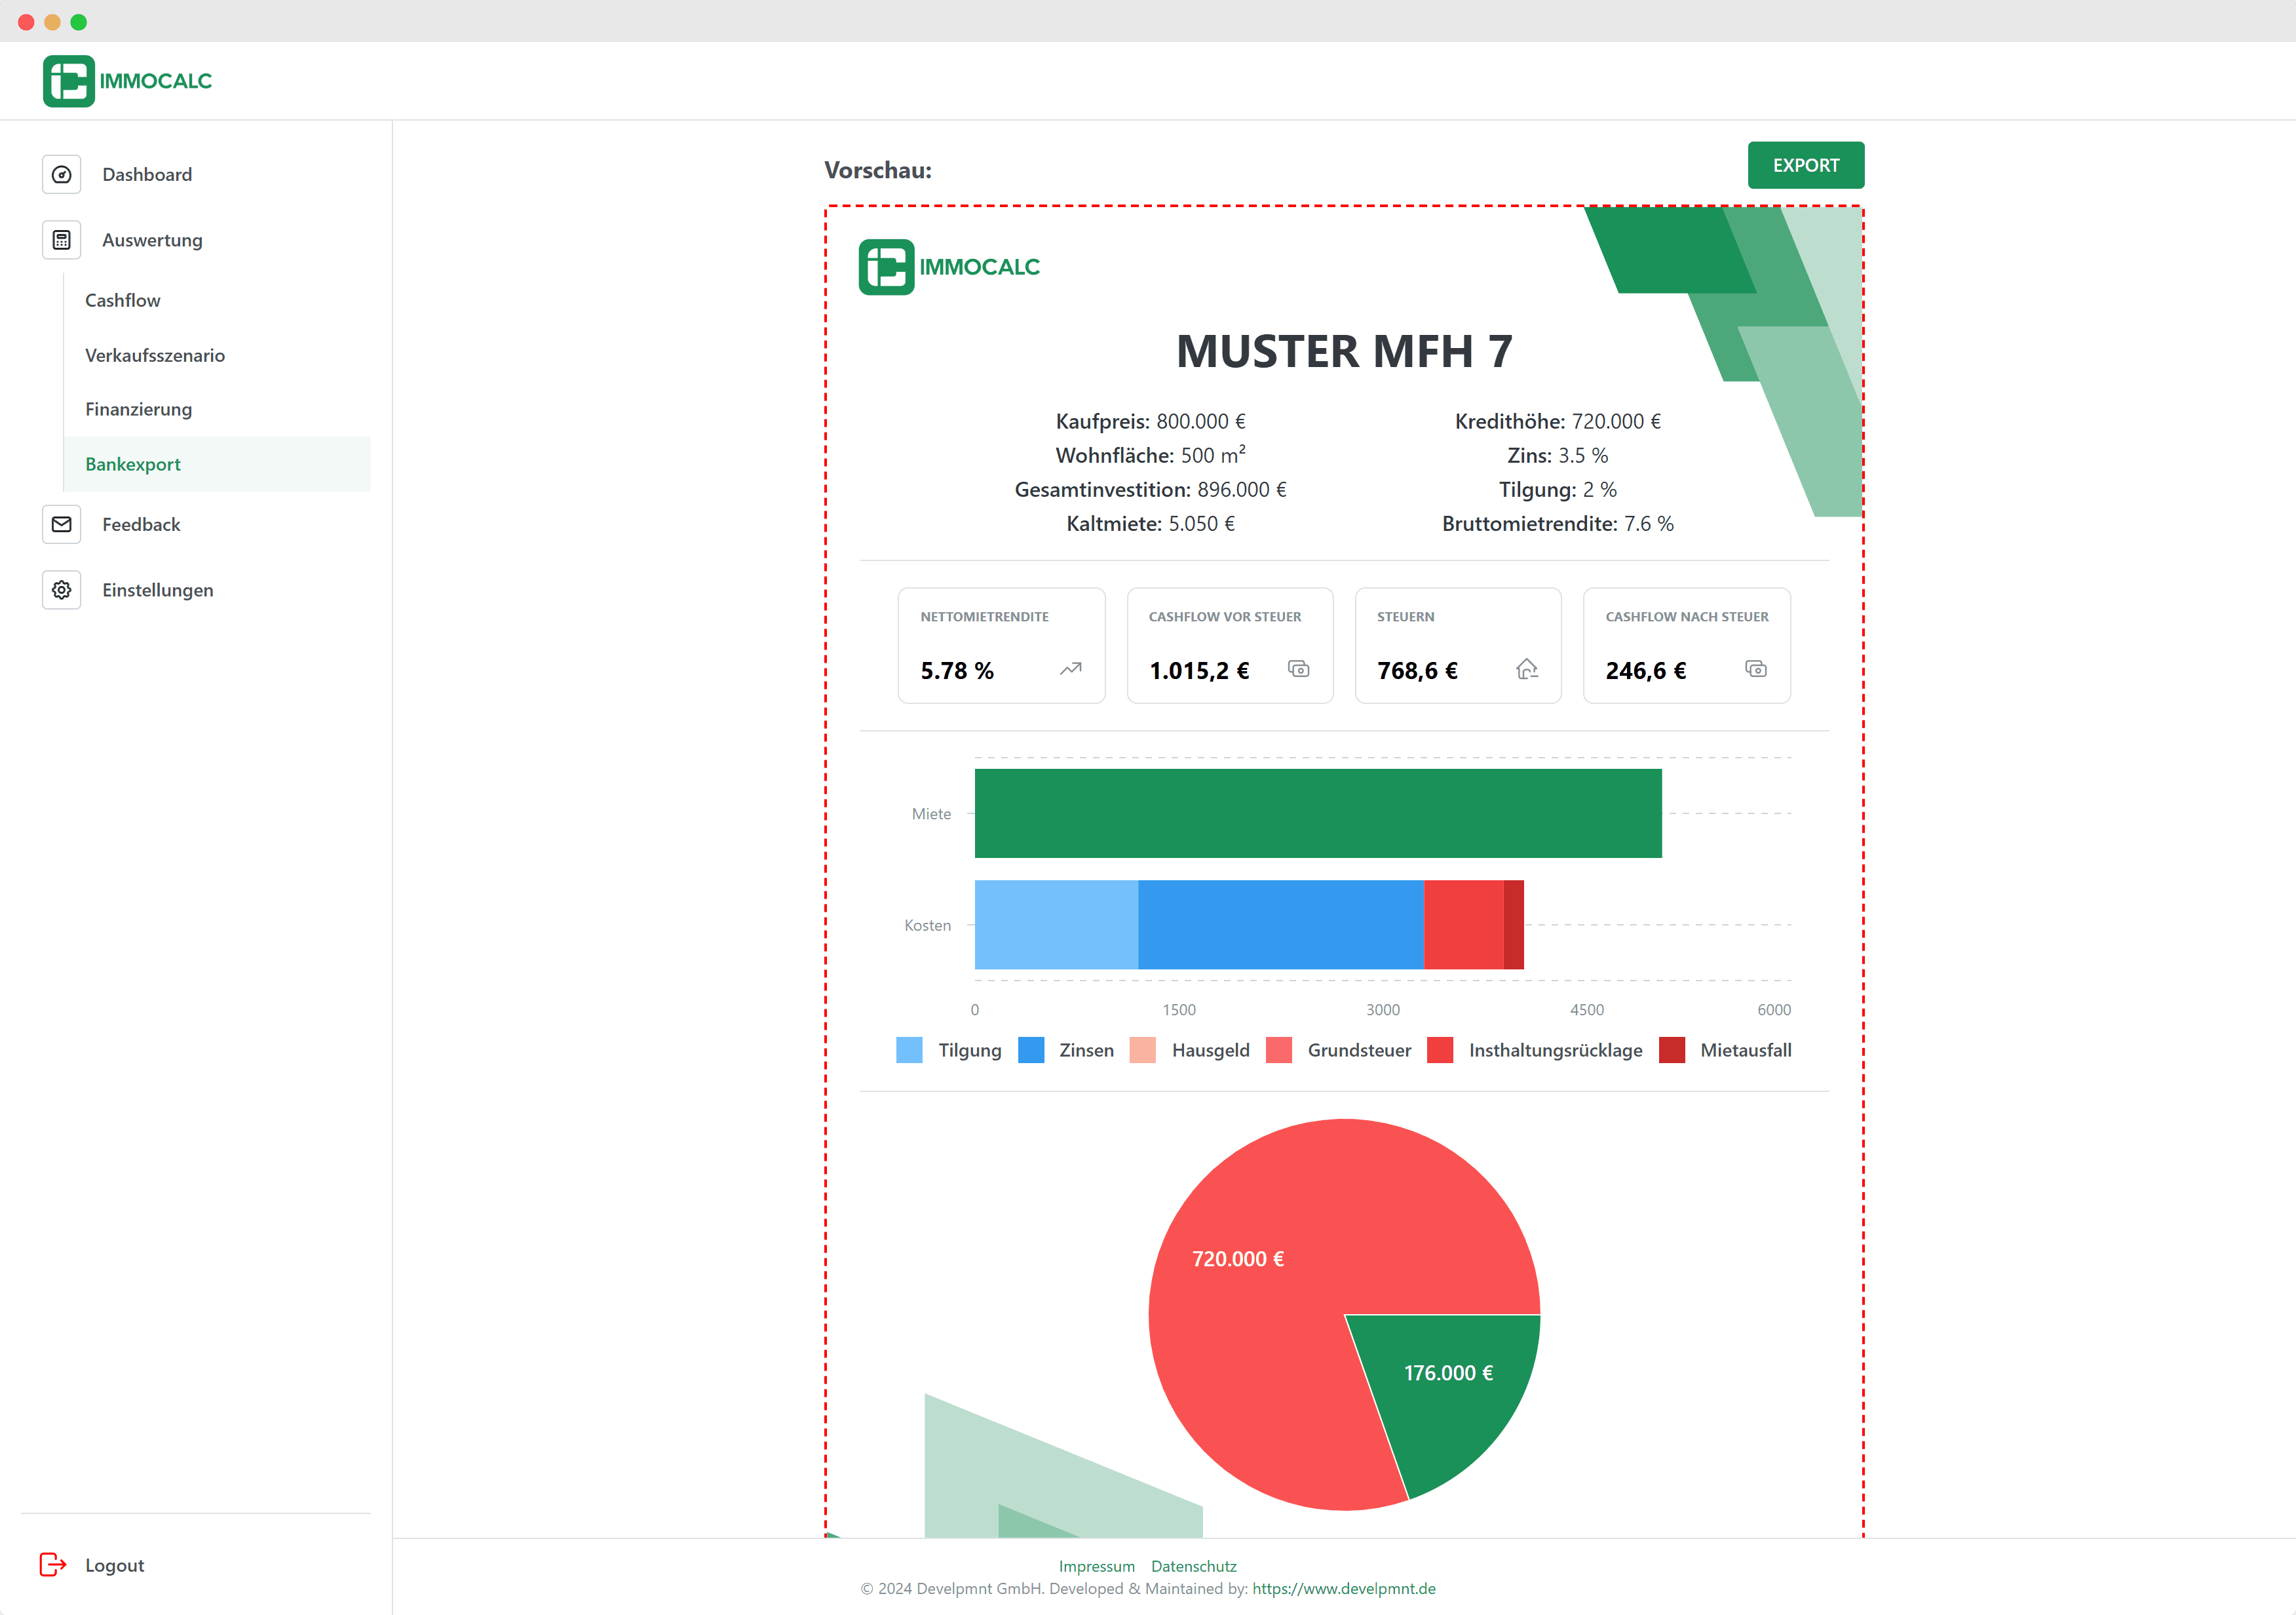Toggle Mietausfall legend entry in chart

pos(1745,1050)
